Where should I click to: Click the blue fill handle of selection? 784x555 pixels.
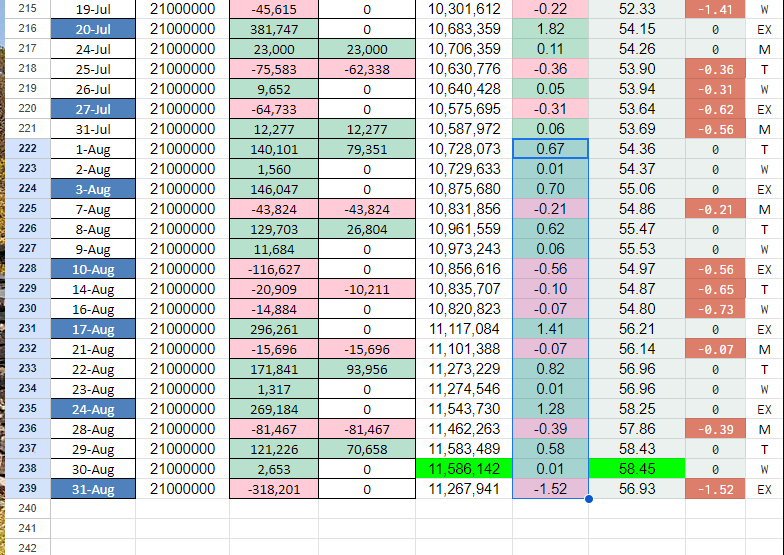[589, 498]
